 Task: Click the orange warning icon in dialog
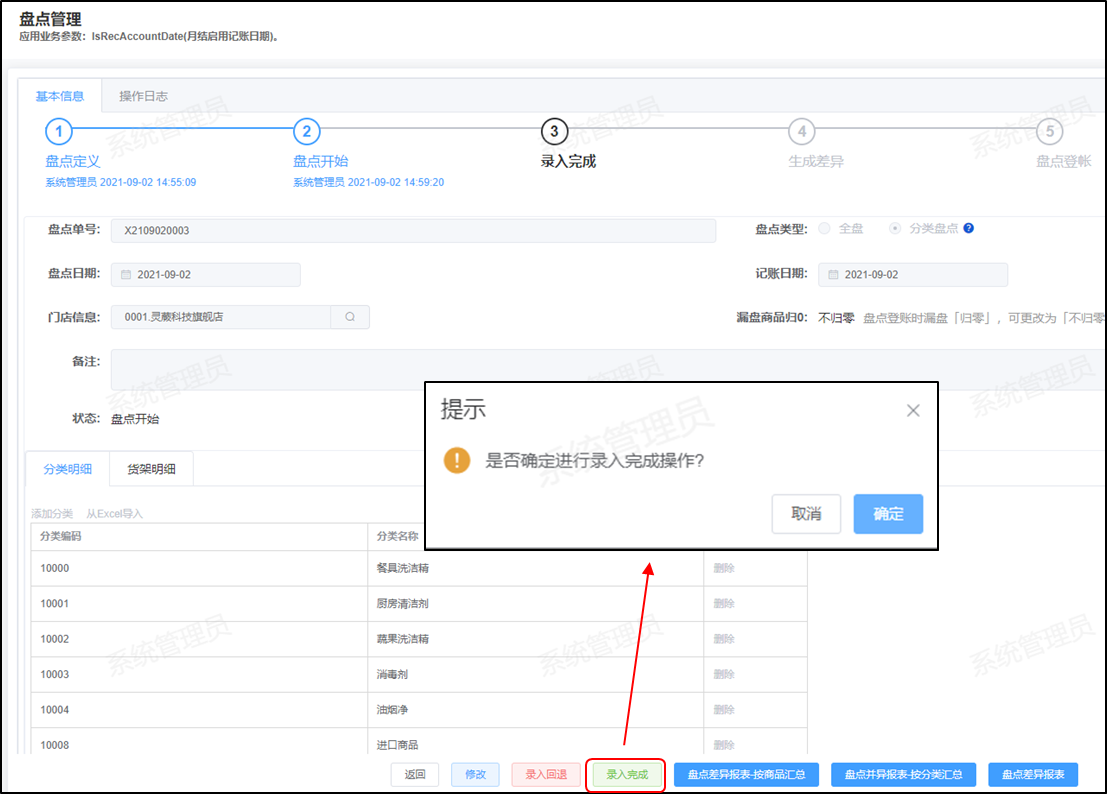point(457,460)
